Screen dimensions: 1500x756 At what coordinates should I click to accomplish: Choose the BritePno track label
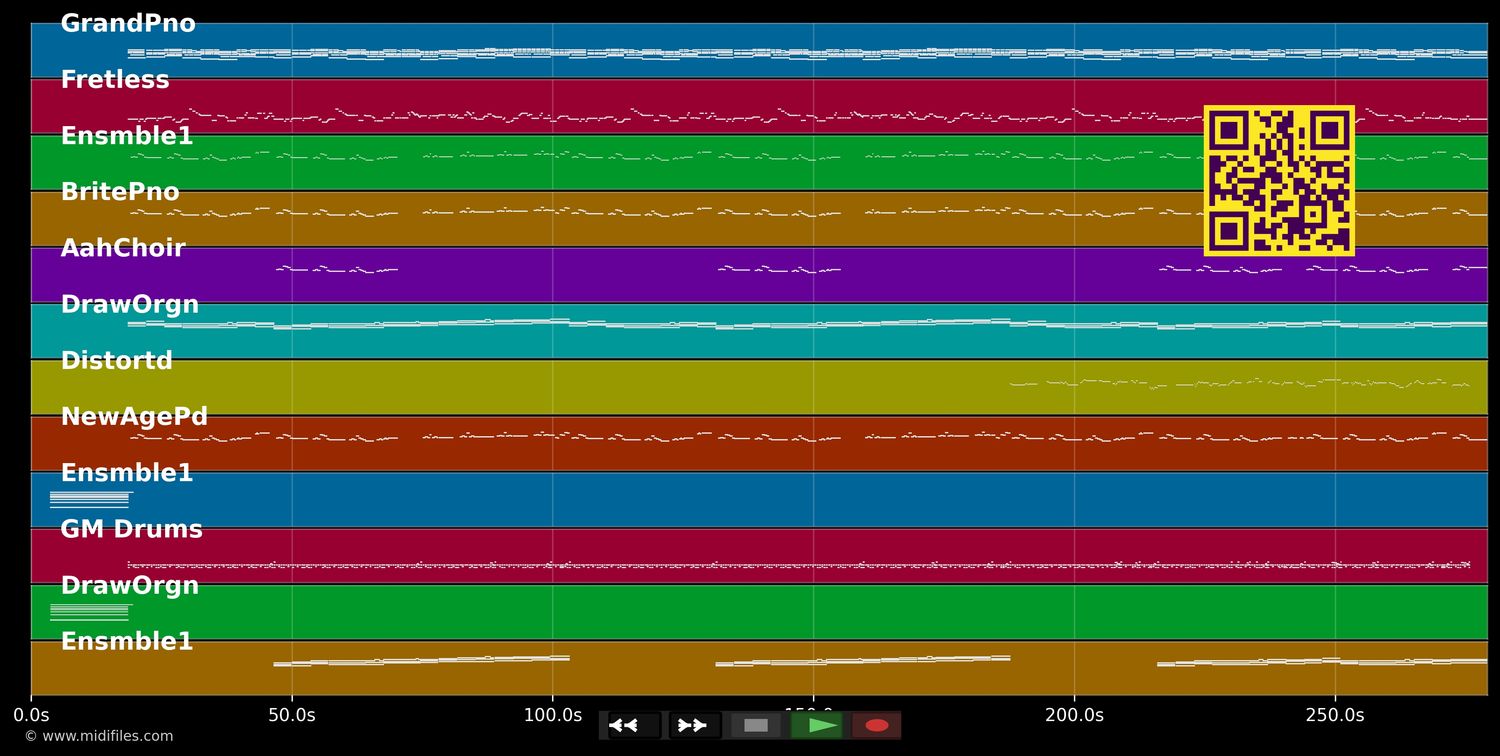120,192
